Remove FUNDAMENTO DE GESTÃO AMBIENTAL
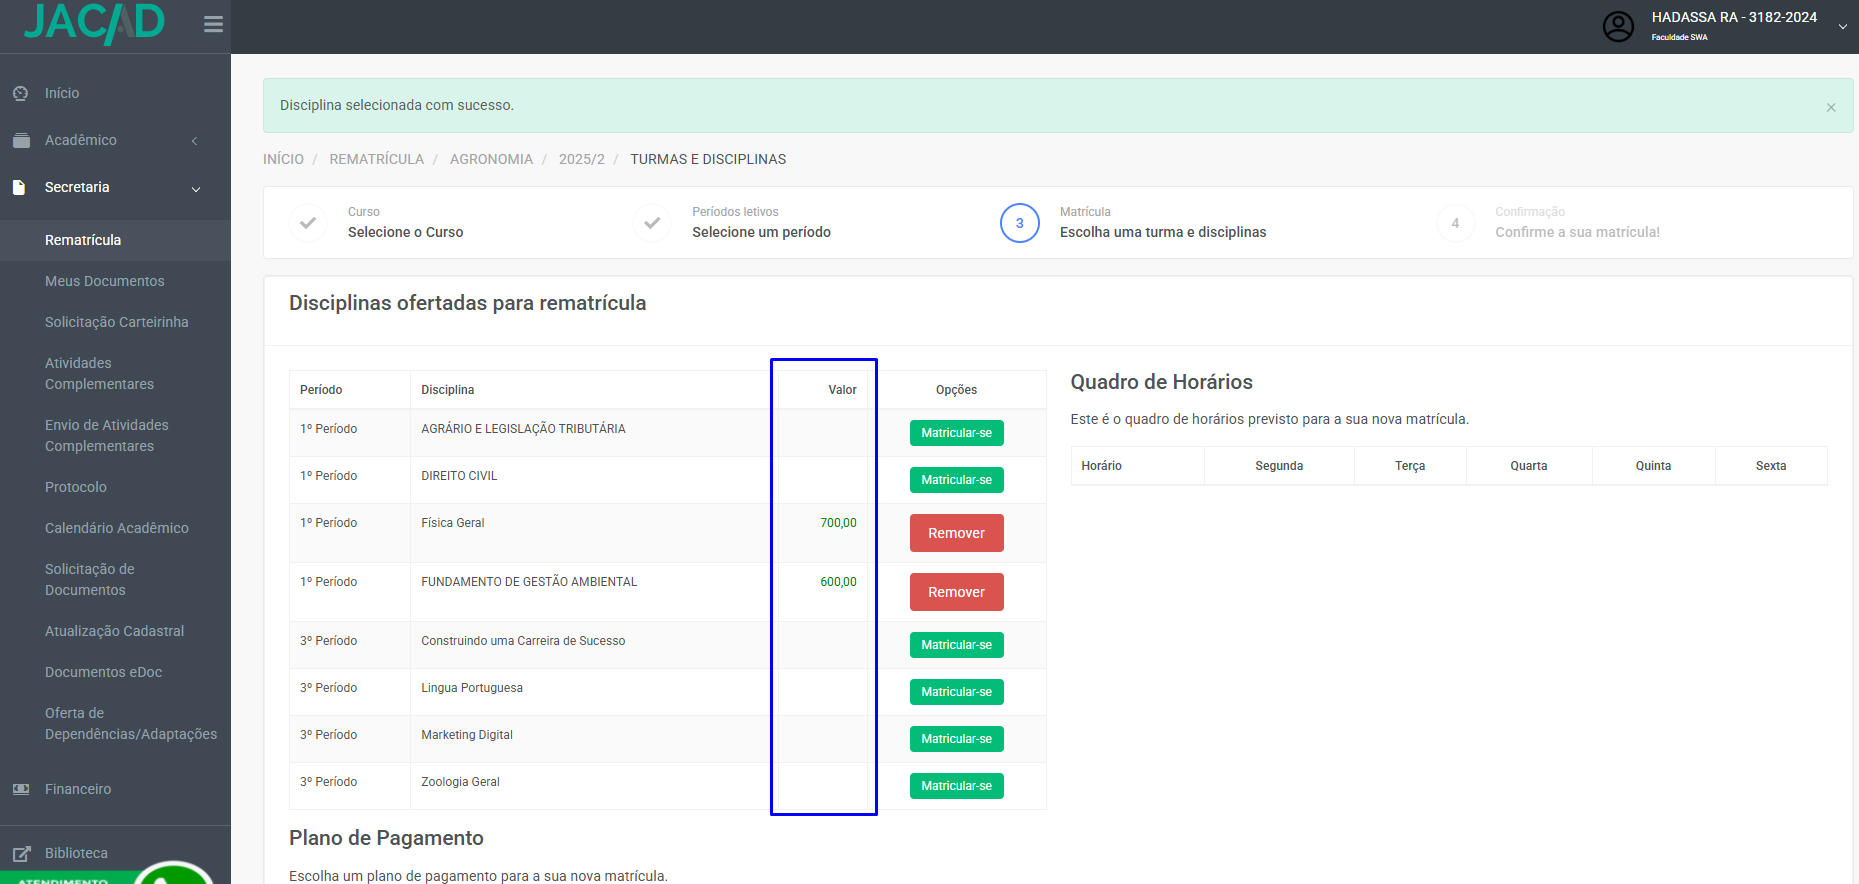Screen dimensions: 1859x884 [957, 592]
